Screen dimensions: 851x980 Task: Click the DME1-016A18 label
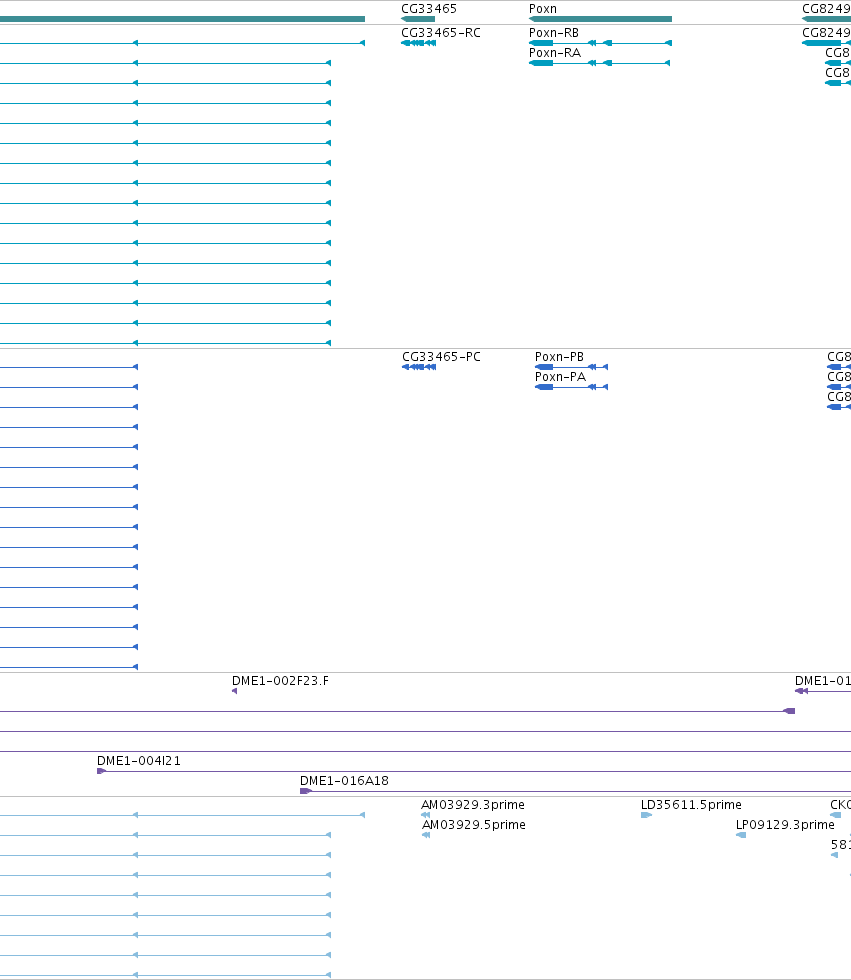tap(344, 781)
